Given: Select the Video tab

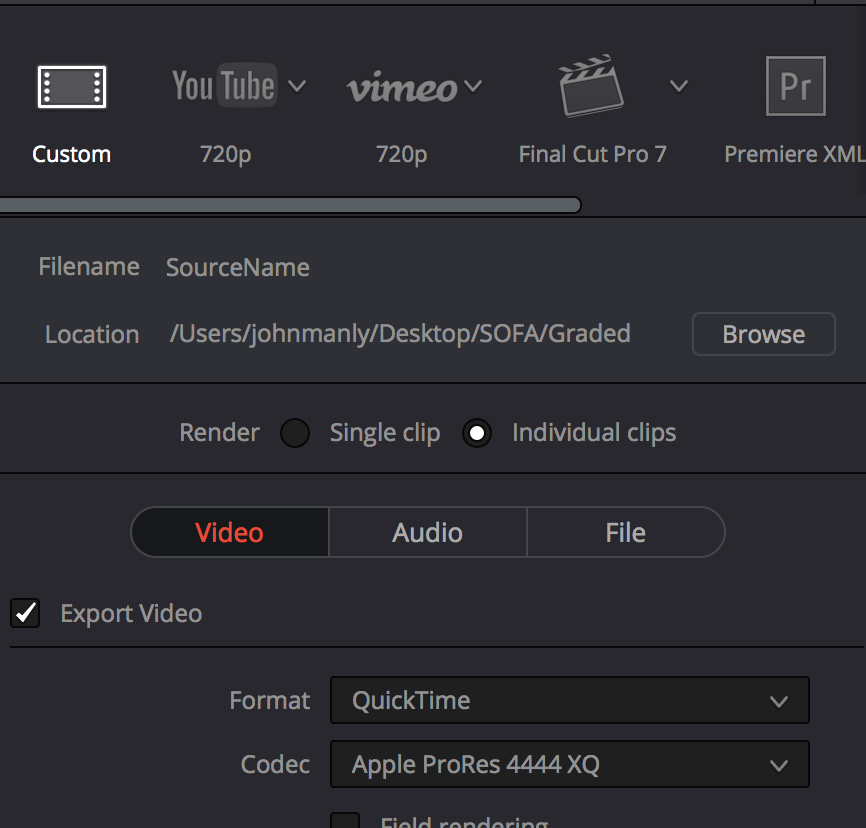Looking at the screenshot, I should [229, 532].
